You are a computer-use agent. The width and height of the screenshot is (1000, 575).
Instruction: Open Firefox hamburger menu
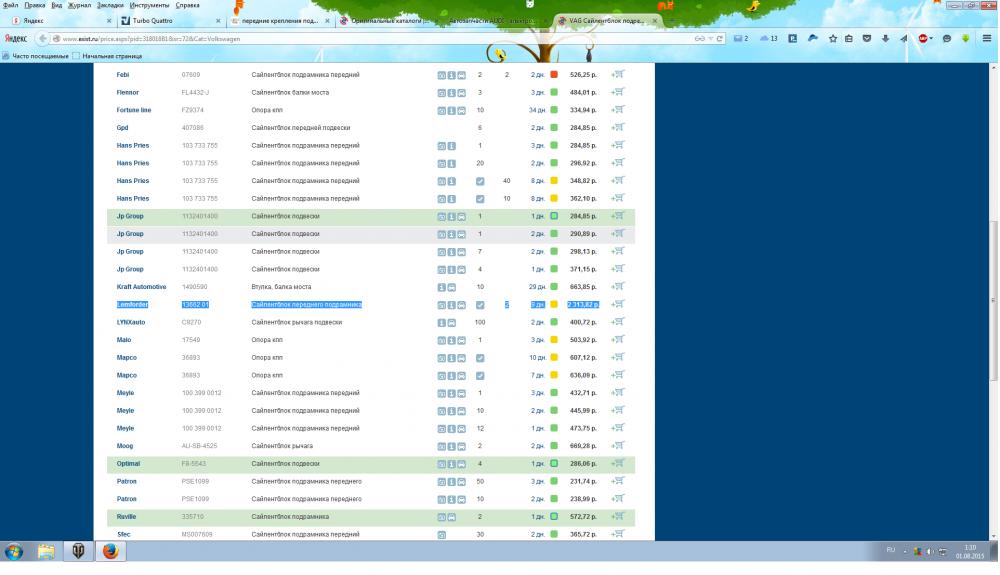click(986, 39)
